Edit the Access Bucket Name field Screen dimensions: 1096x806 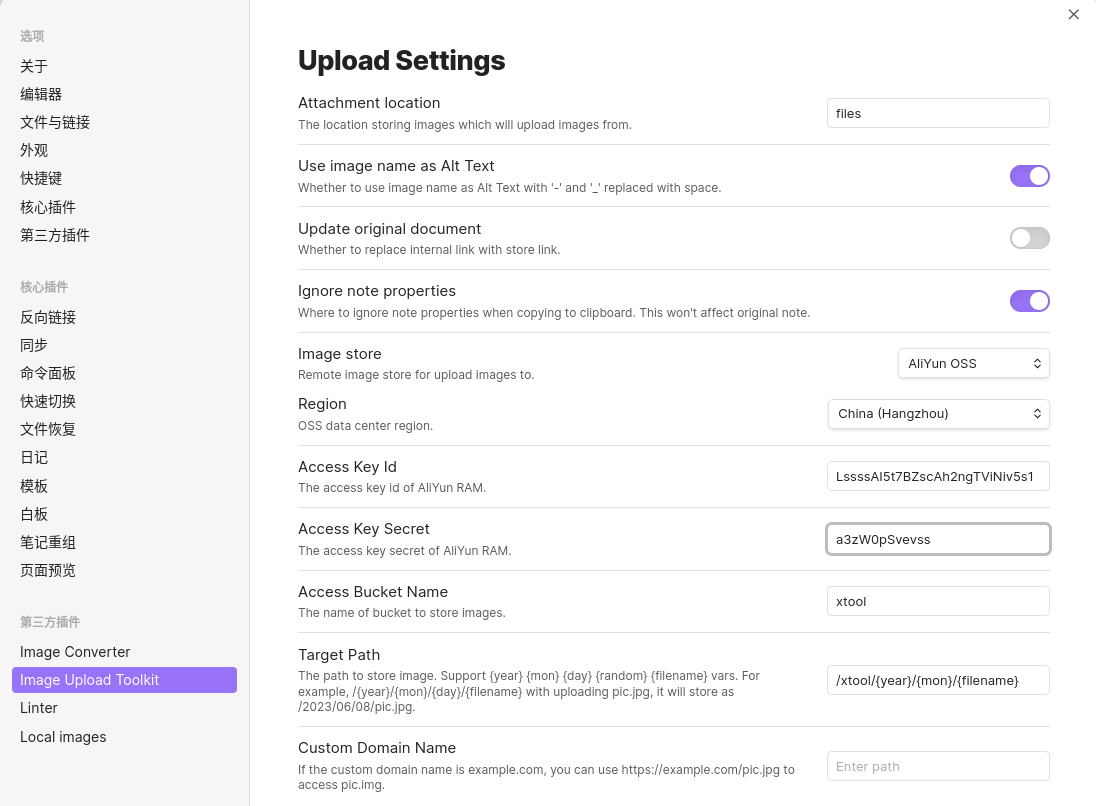pyautogui.click(x=938, y=601)
